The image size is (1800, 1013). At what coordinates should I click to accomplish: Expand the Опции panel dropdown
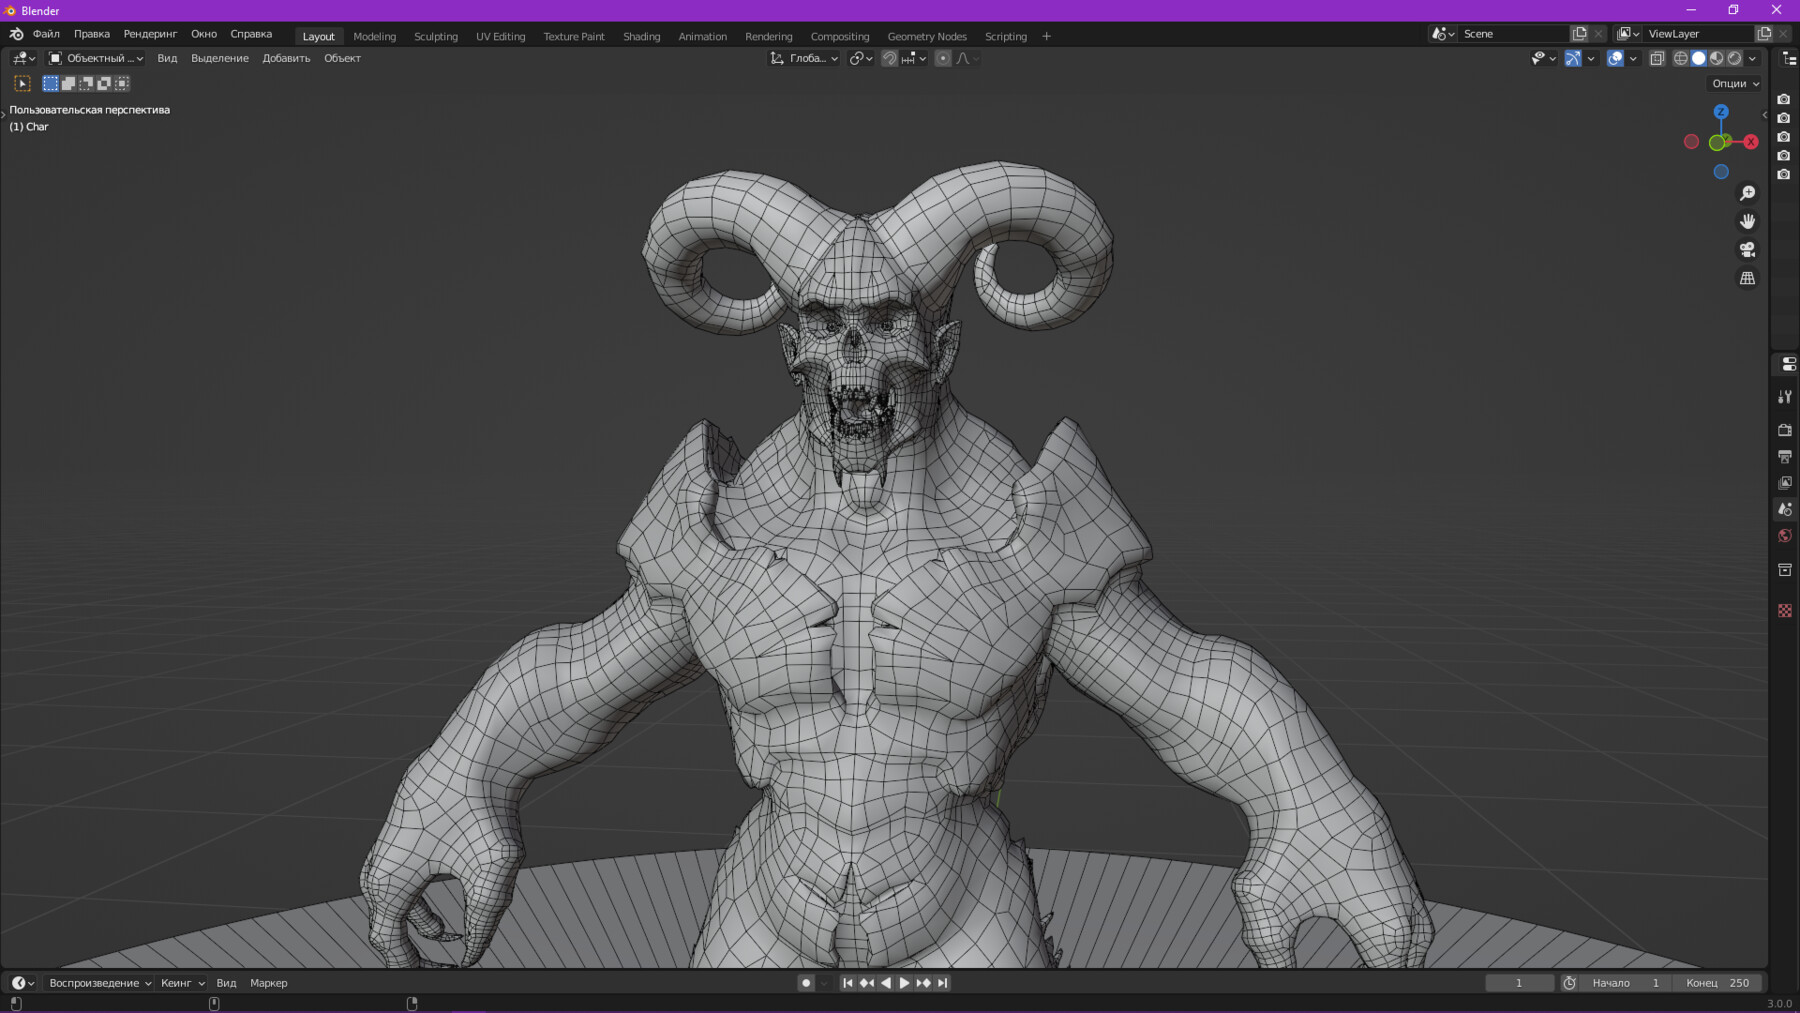[1735, 83]
